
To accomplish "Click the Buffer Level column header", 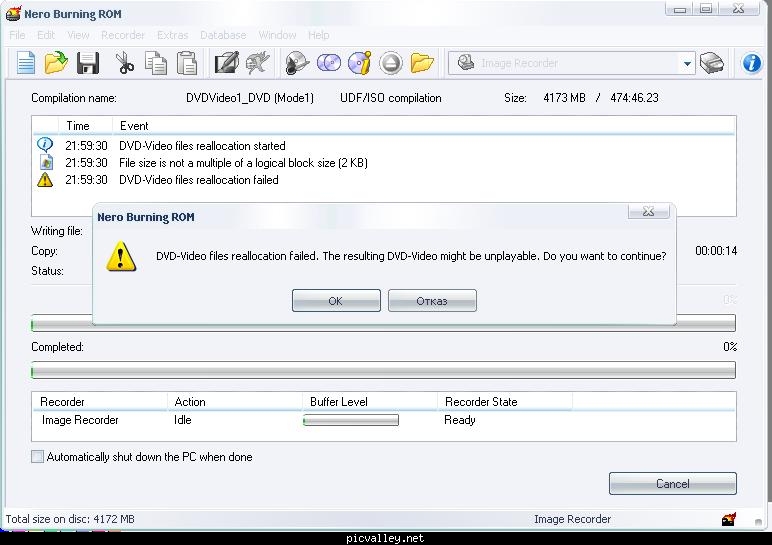I will pyautogui.click(x=370, y=402).
